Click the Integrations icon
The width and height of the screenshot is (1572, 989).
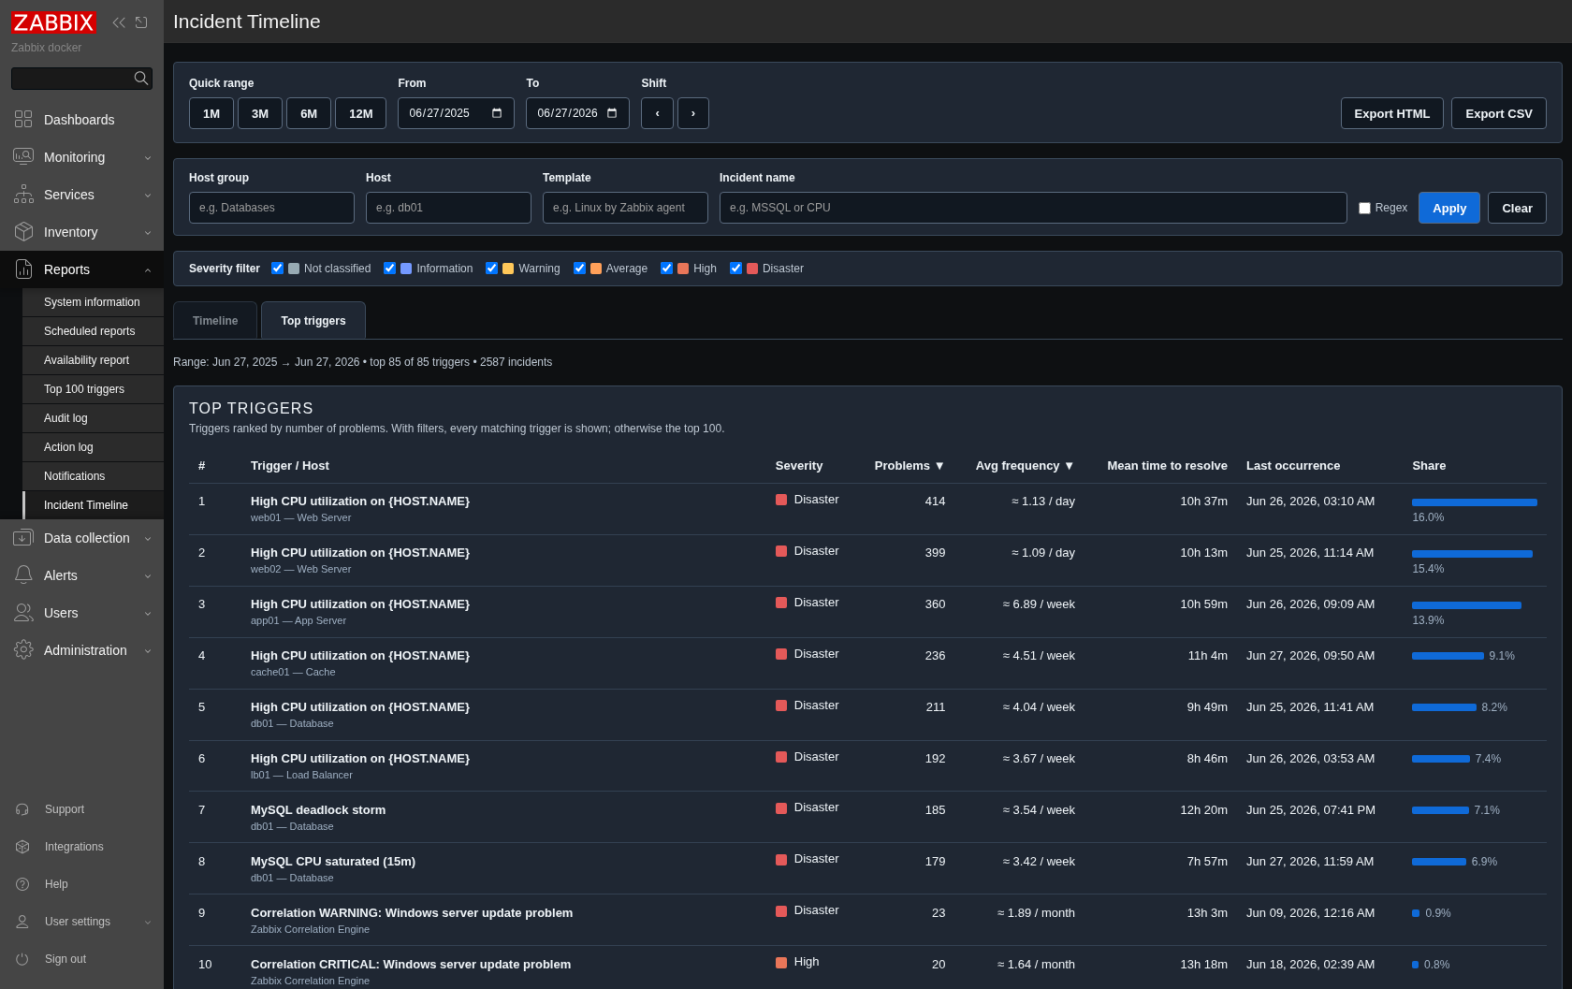pos(22,847)
